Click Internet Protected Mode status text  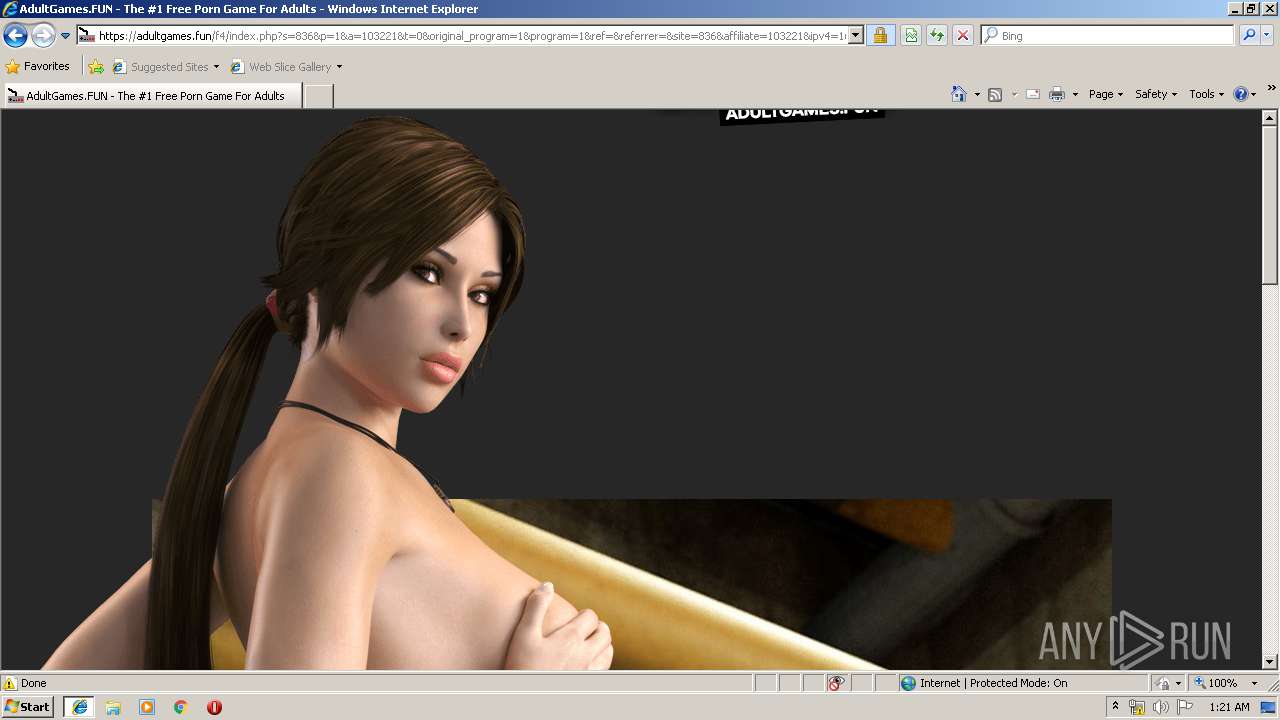(993, 683)
